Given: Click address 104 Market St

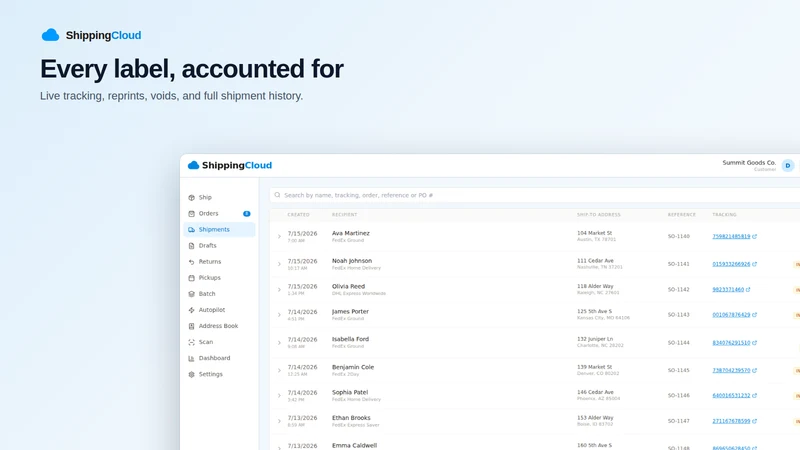Looking at the screenshot, I should 594,233.
